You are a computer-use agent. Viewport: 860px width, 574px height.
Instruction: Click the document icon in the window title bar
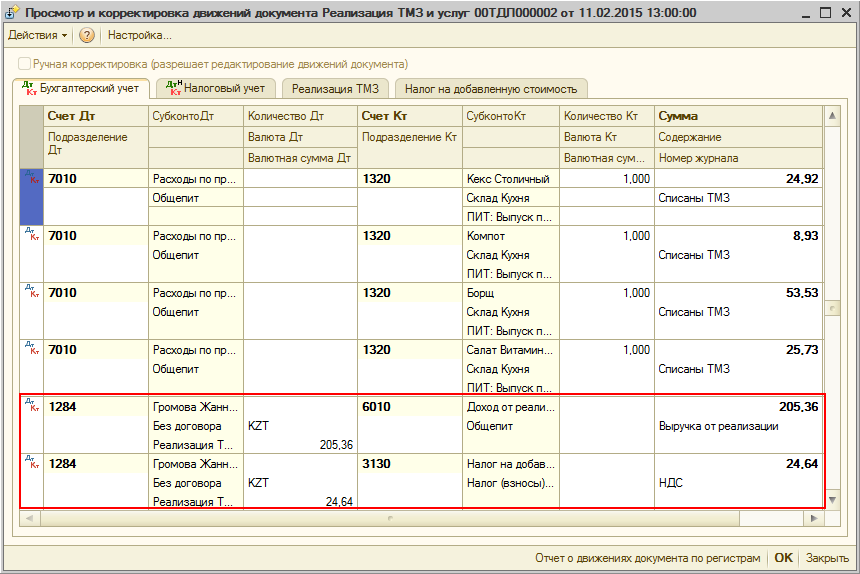point(12,12)
